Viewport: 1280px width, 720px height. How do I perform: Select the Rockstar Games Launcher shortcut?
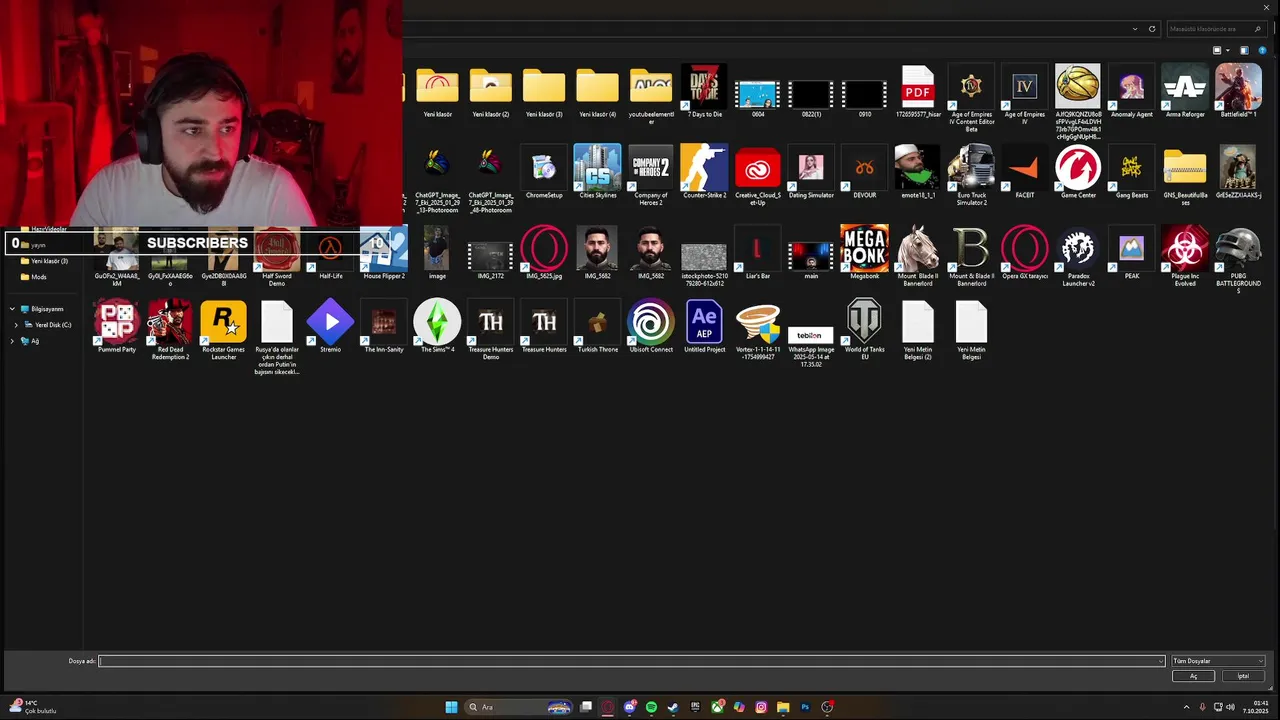tap(224, 330)
